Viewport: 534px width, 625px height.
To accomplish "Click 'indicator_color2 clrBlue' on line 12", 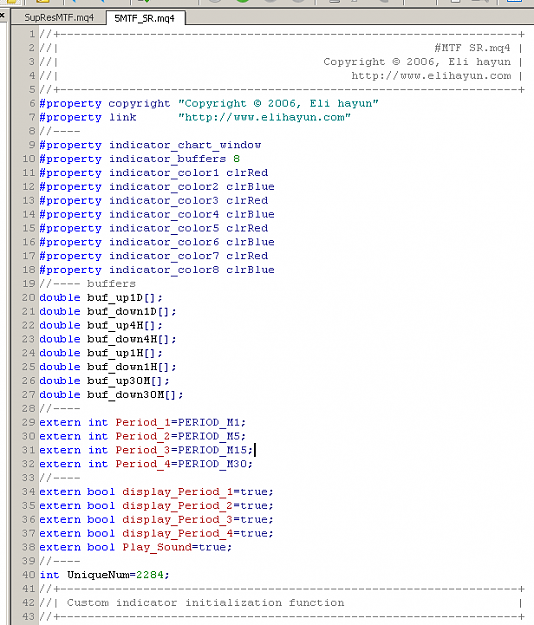I will click(192, 187).
